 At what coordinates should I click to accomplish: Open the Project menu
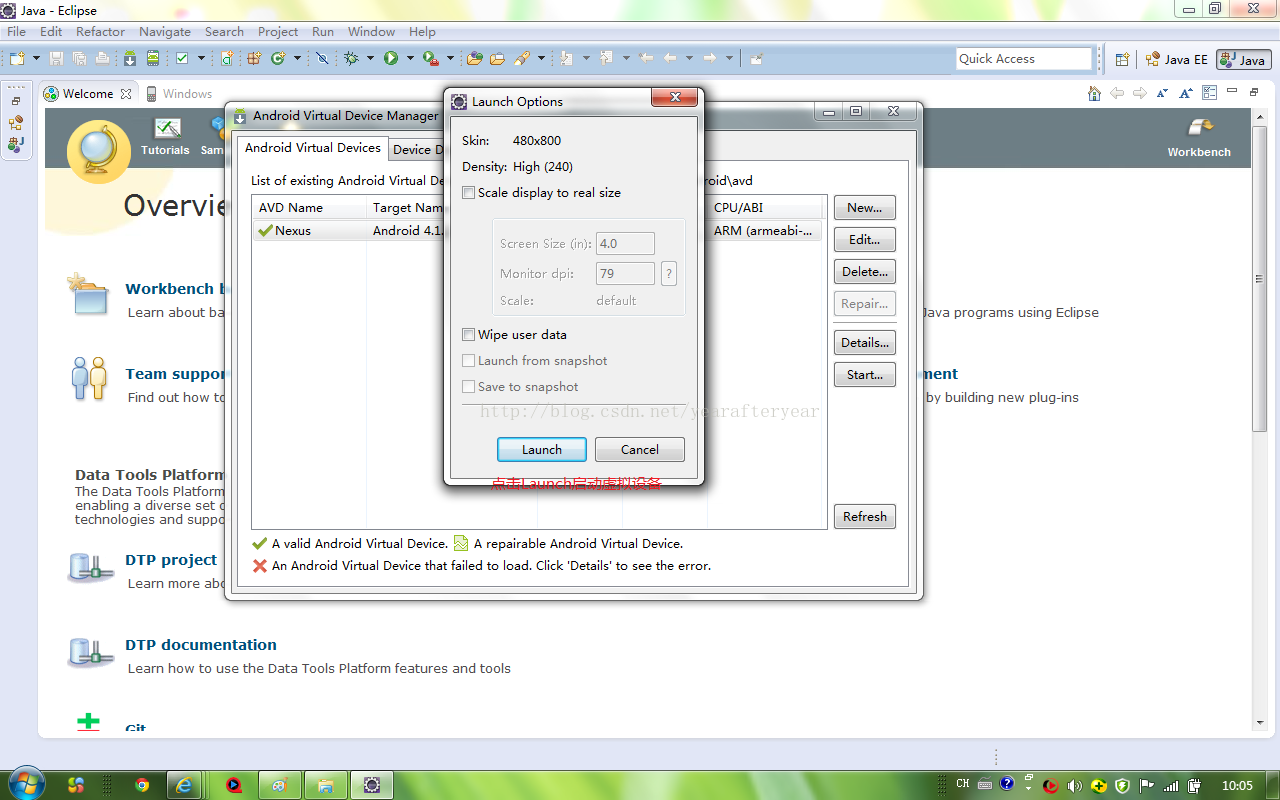tap(278, 32)
